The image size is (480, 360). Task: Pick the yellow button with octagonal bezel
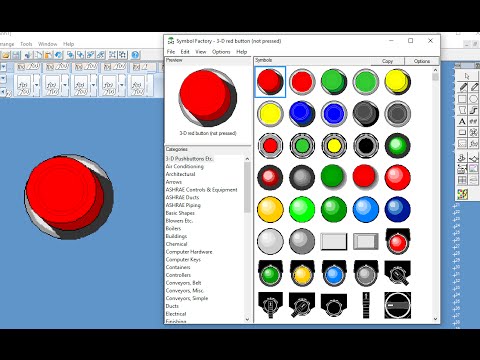pyautogui.click(x=334, y=146)
